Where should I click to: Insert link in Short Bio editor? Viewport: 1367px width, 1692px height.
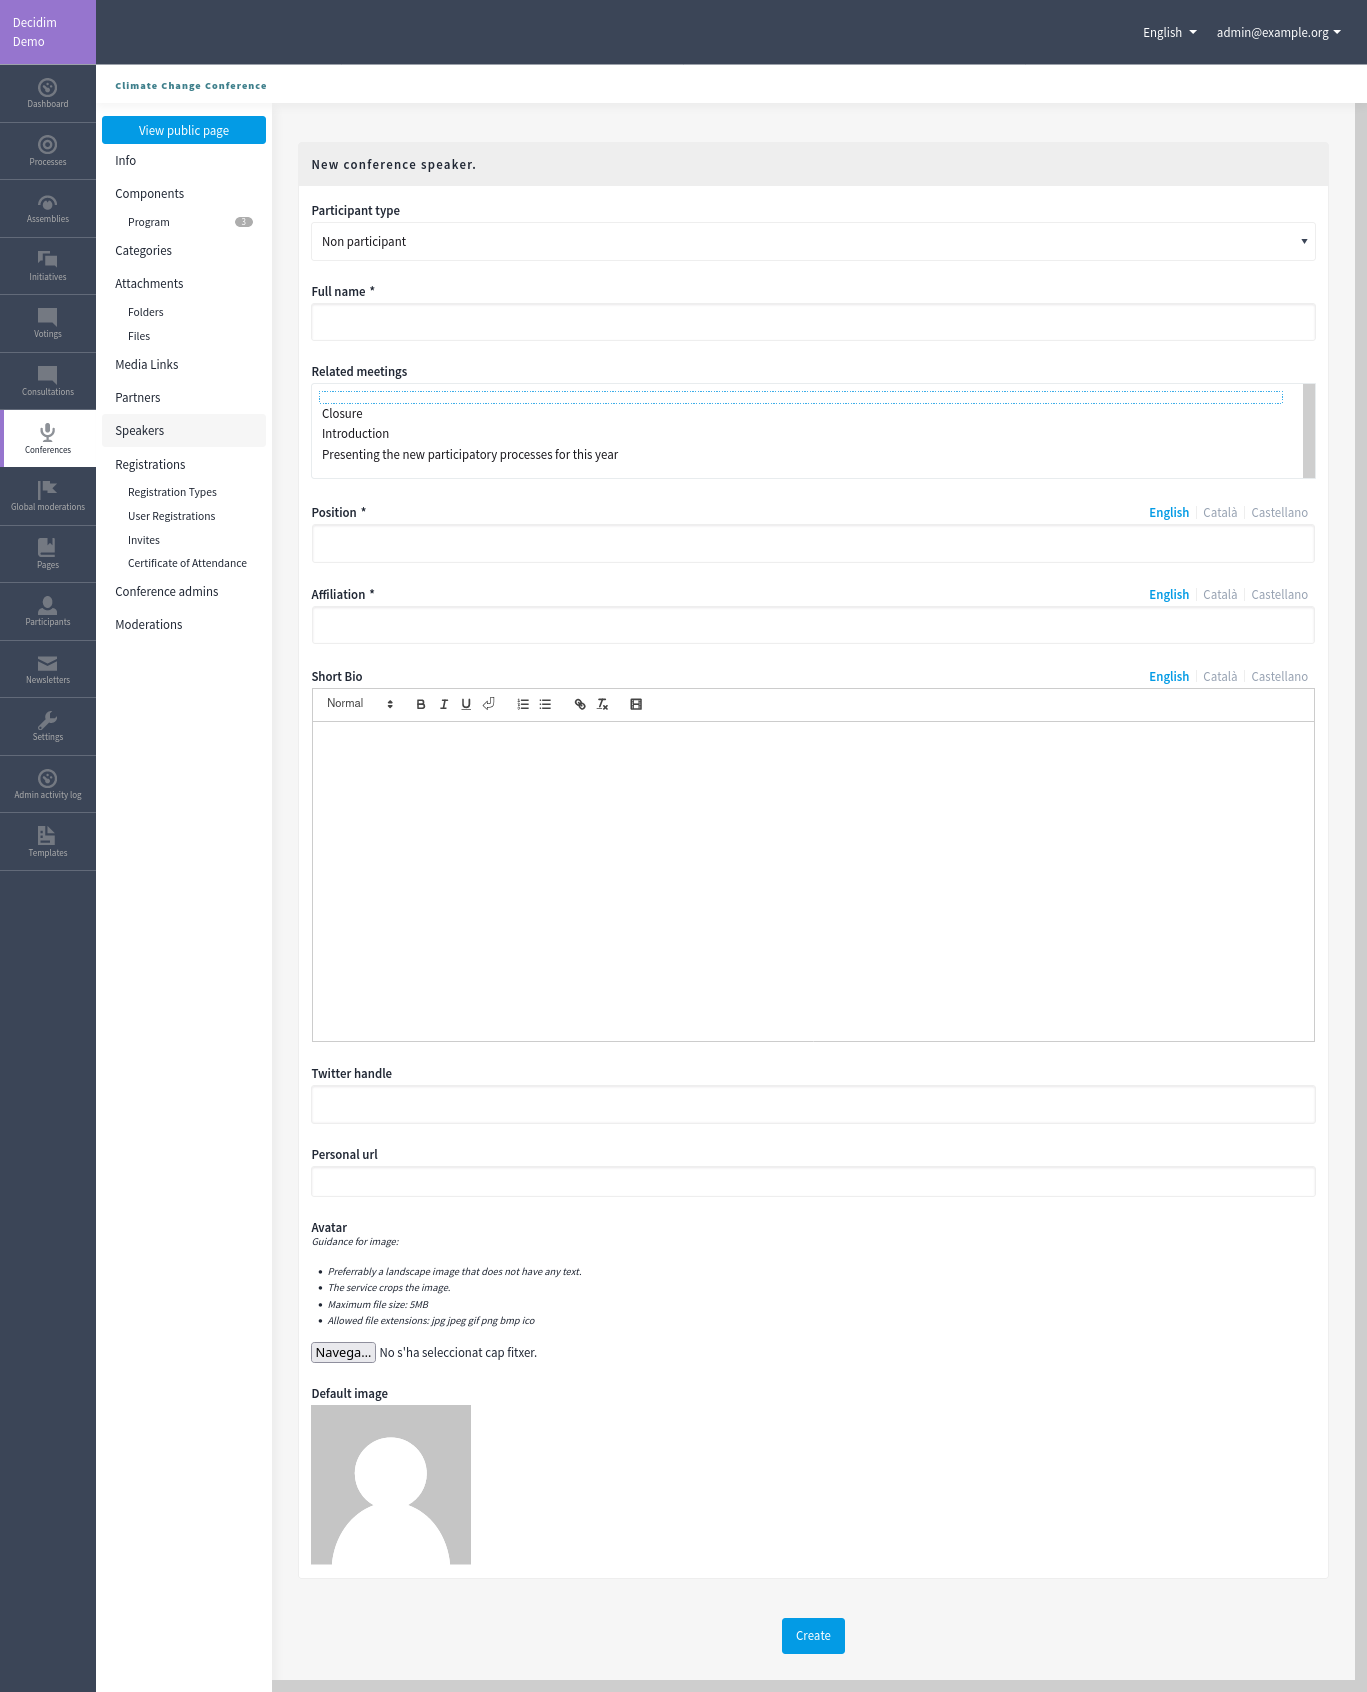580,704
